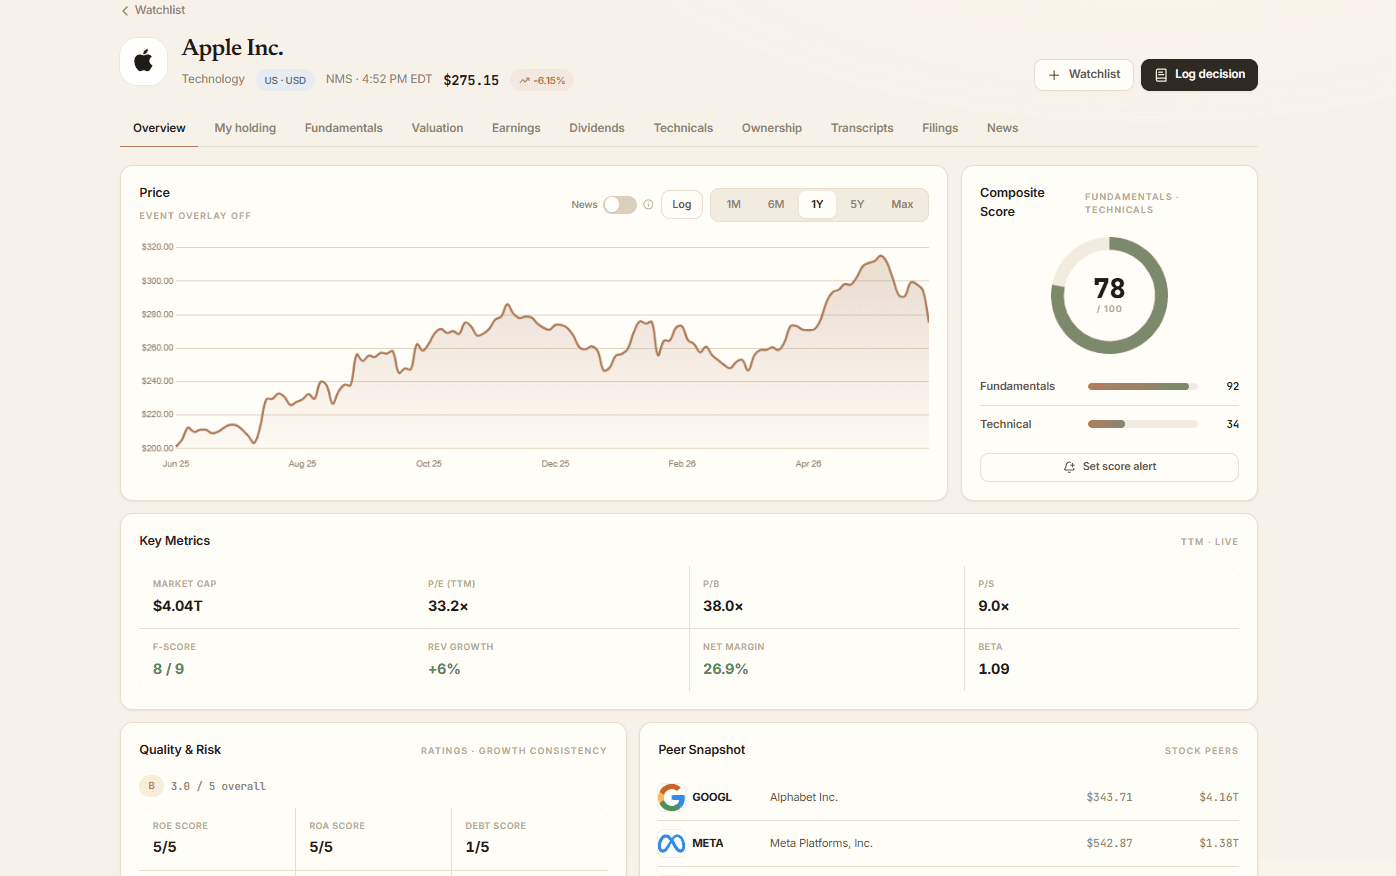The height and width of the screenshot is (876, 1396).
Task: Go to the Filings tab
Action: [x=940, y=128]
